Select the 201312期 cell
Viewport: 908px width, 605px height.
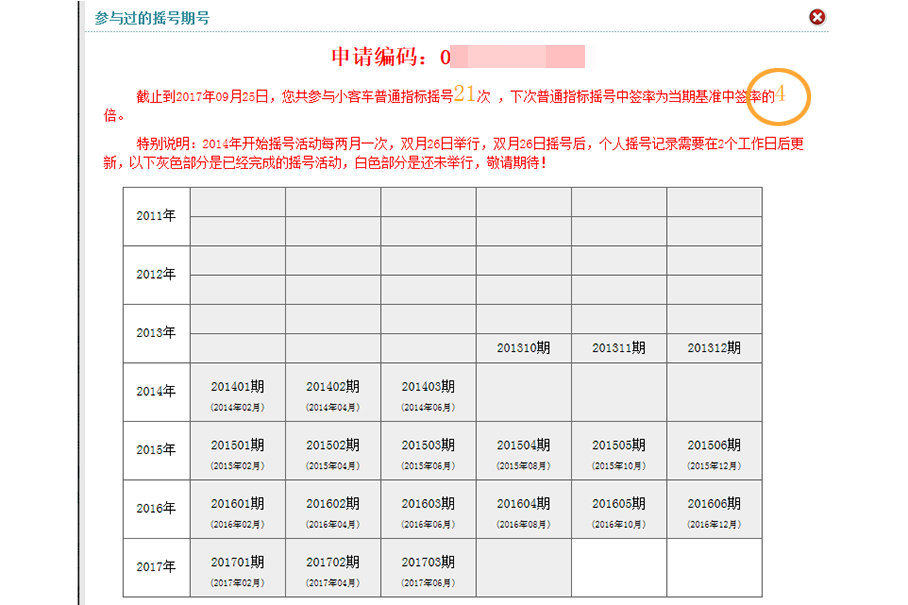coord(714,348)
